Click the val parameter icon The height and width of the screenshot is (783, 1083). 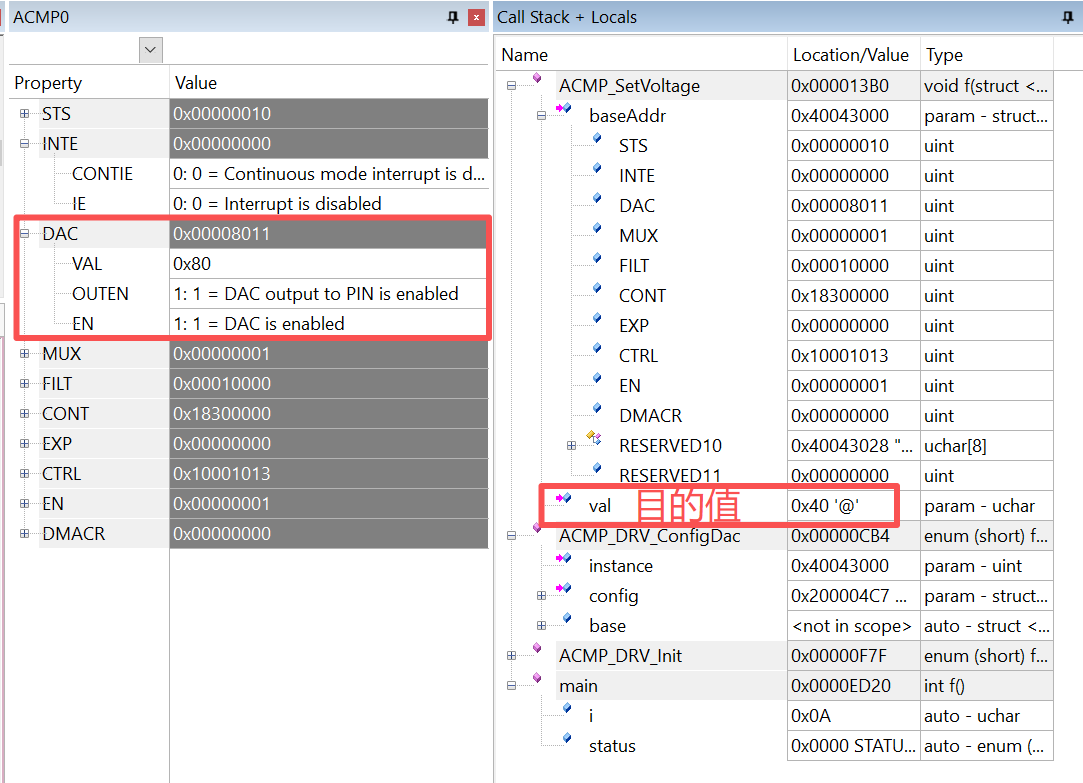point(563,498)
